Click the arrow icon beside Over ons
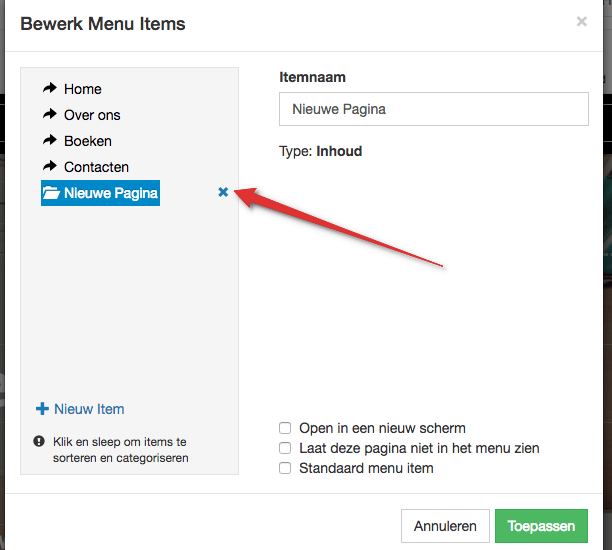Image resolution: width=612 pixels, height=550 pixels. [x=50, y=115]
